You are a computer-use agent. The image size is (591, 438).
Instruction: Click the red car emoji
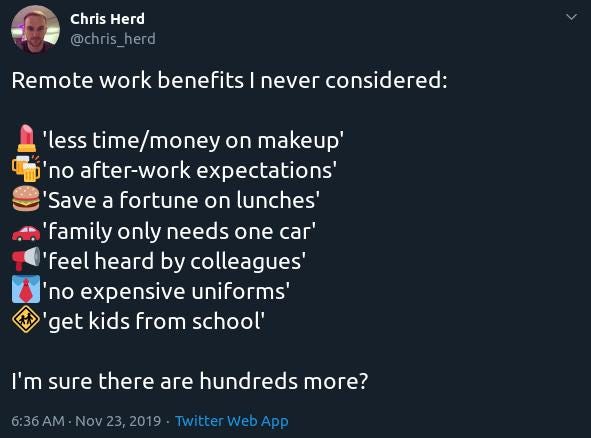[x=26, y=232]
